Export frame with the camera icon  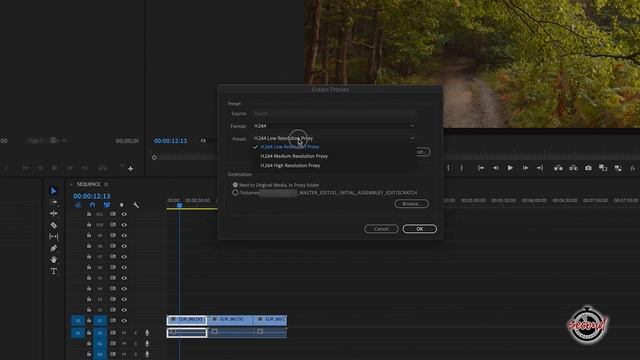588,168
